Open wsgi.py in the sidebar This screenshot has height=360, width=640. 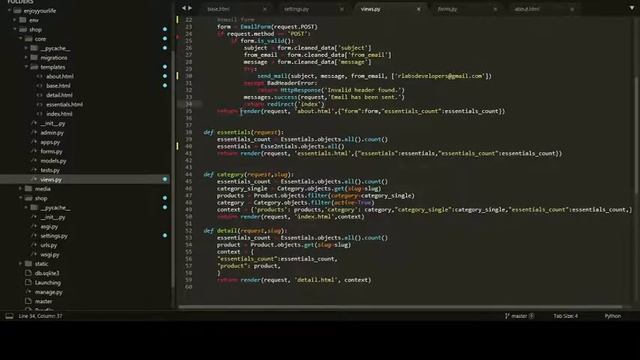50,255
